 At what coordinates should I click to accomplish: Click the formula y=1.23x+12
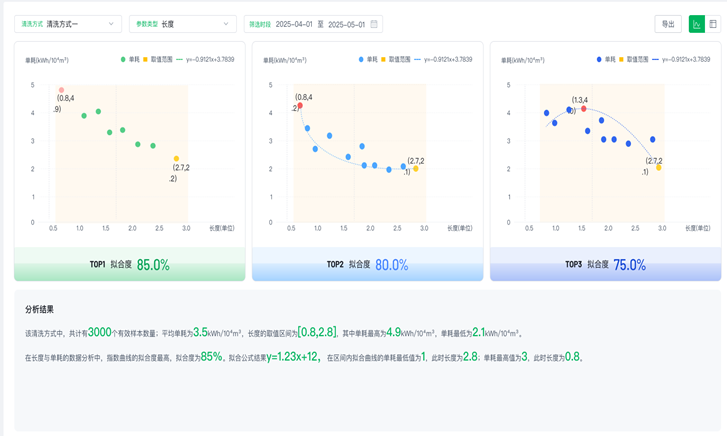(x=293, y=357)
